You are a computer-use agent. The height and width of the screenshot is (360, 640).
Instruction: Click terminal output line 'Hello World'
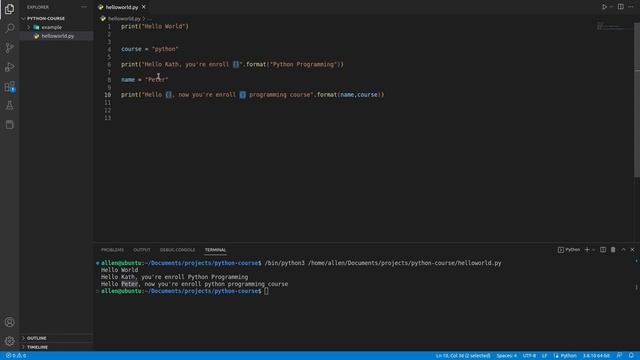tap(120, 270)
